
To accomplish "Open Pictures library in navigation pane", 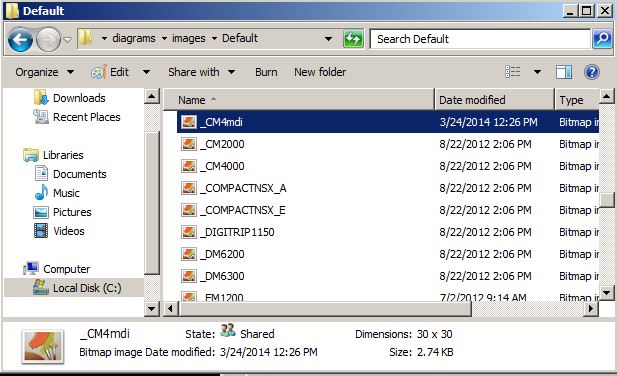I will coord(72,212).
